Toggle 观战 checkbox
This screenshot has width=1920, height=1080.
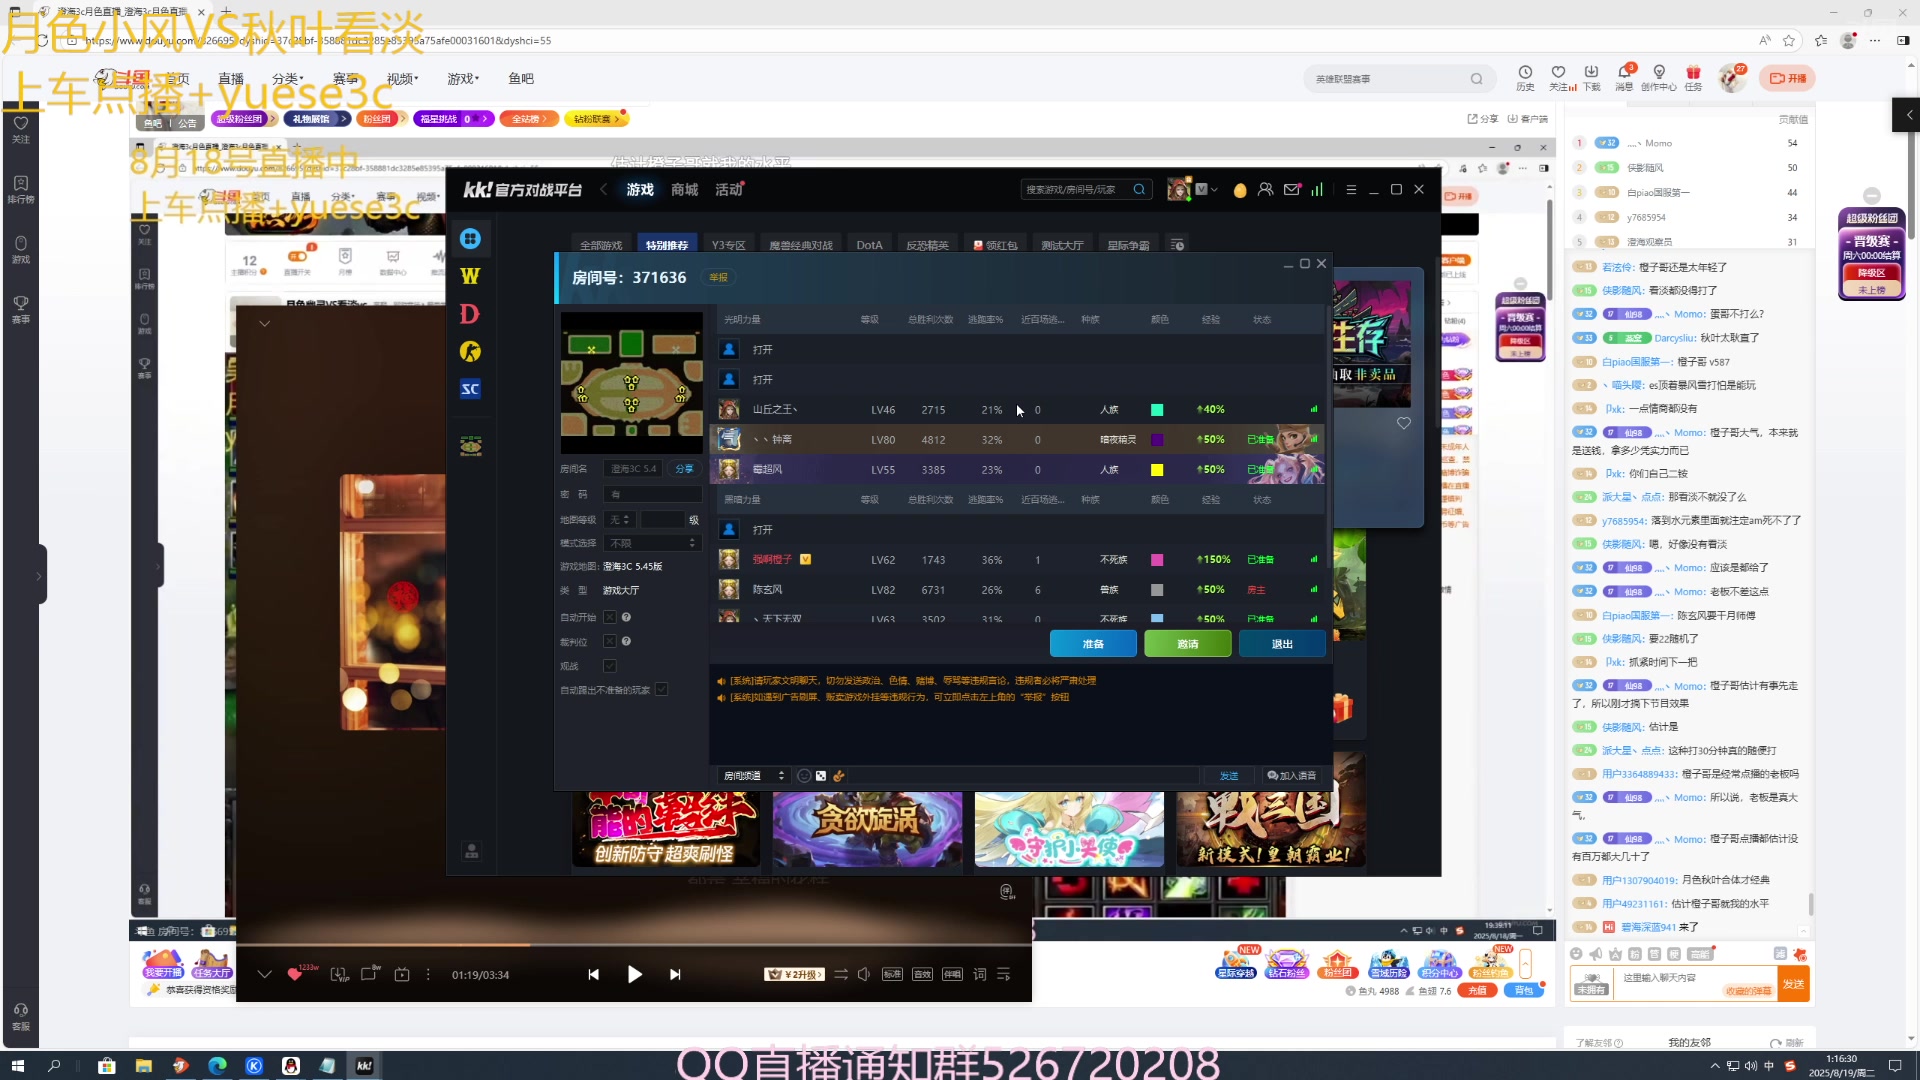[610, 666]
